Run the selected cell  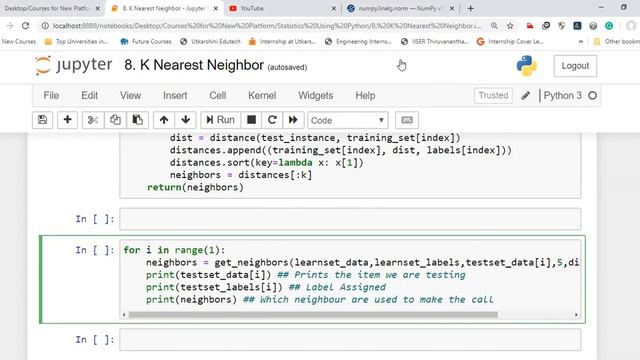pyautogui.click(x=220, y=120)
